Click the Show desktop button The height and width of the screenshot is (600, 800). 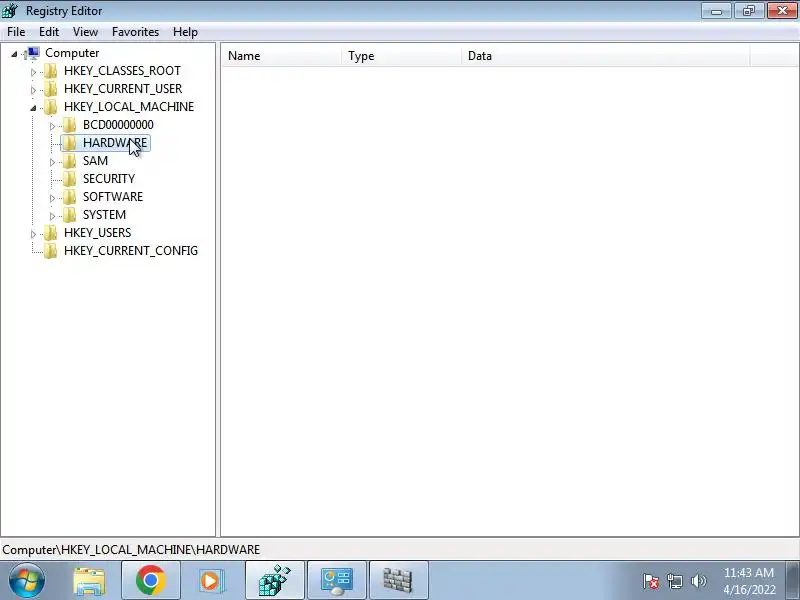[792, 580]
